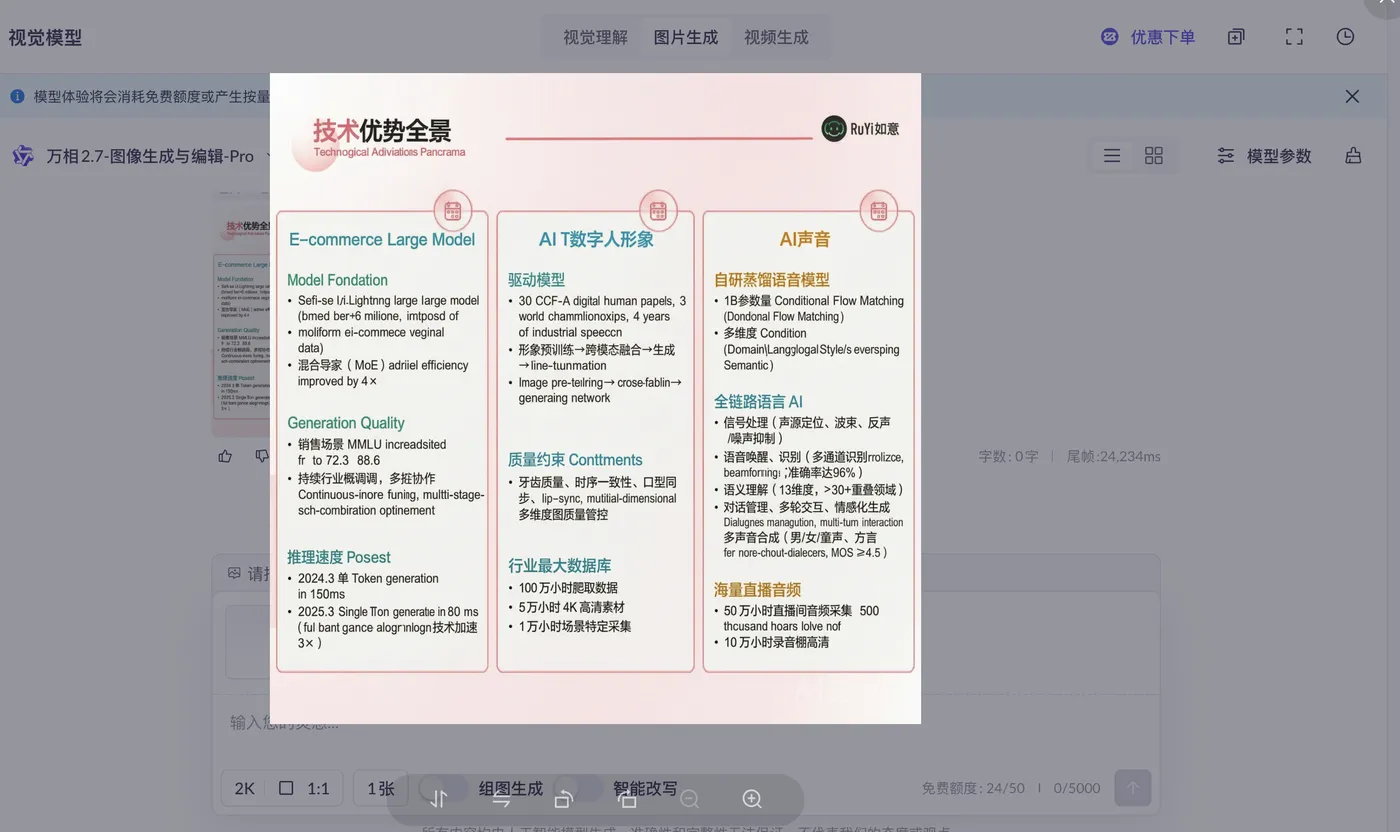1400x832 pixels.
Task: Click the new-conversation icon beside 优惠下单
Action: (x=1236, y=37)
